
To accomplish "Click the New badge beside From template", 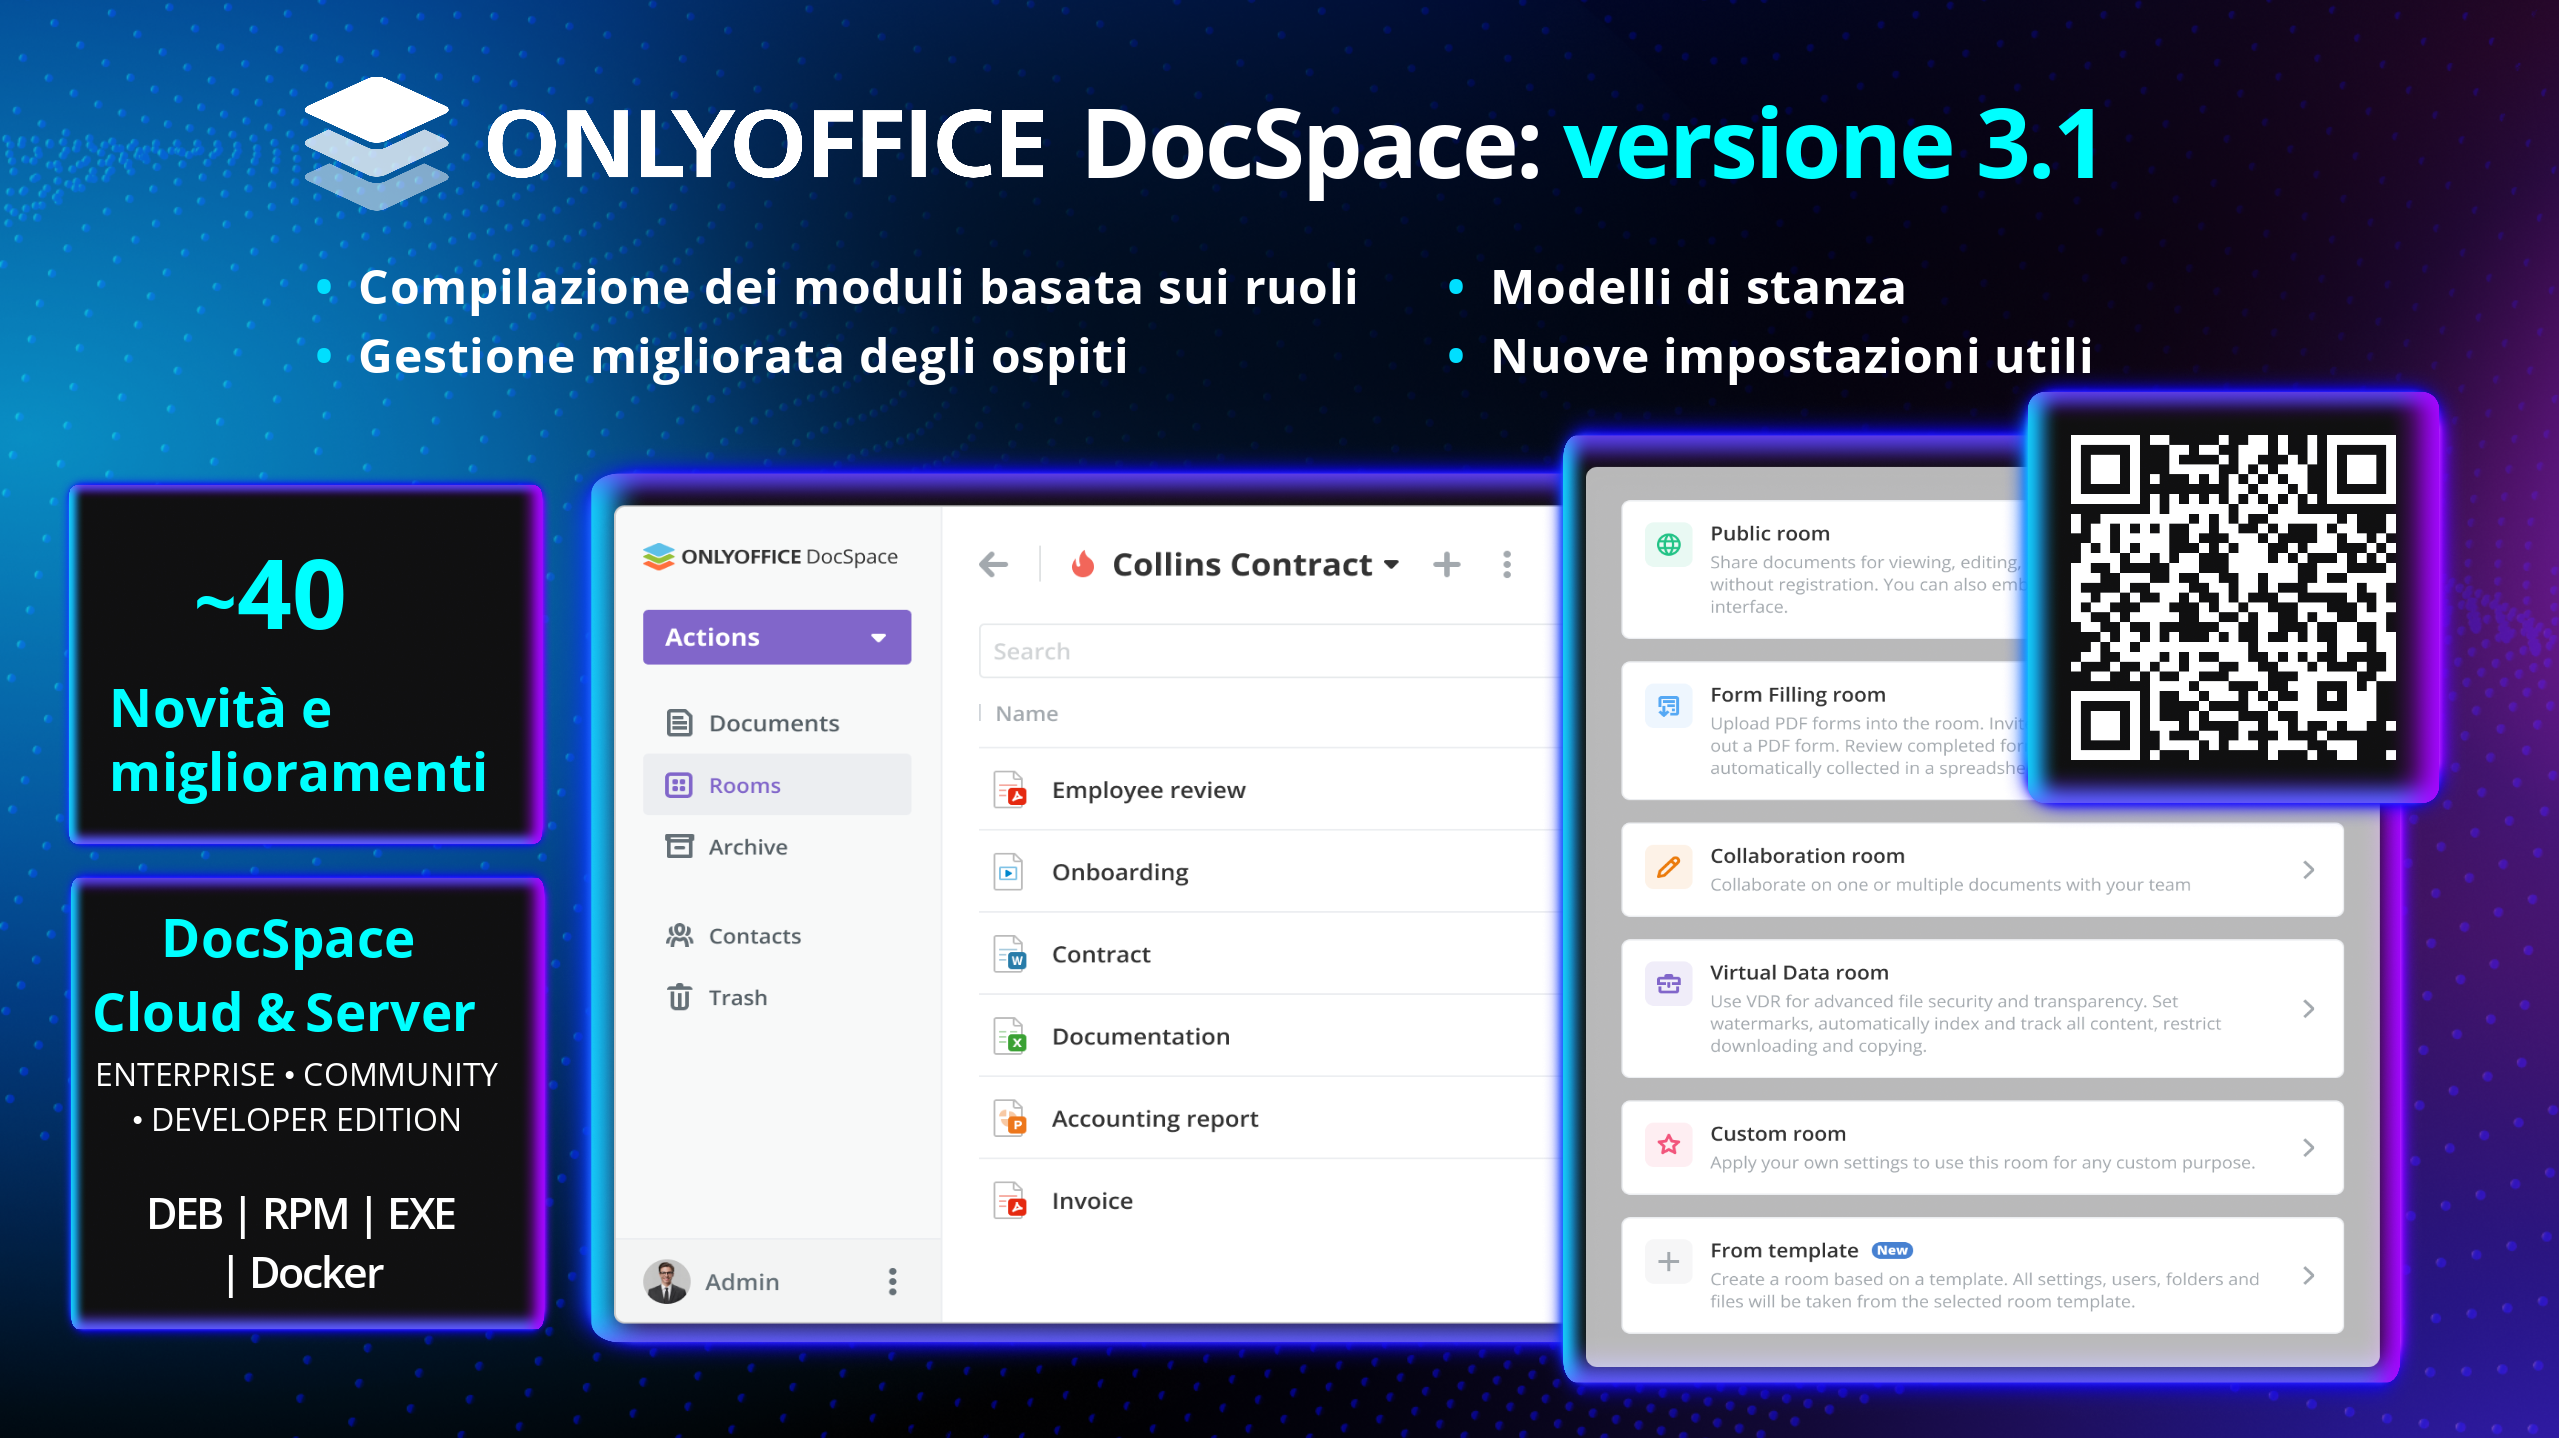I will click(x=1891, y=1250).
